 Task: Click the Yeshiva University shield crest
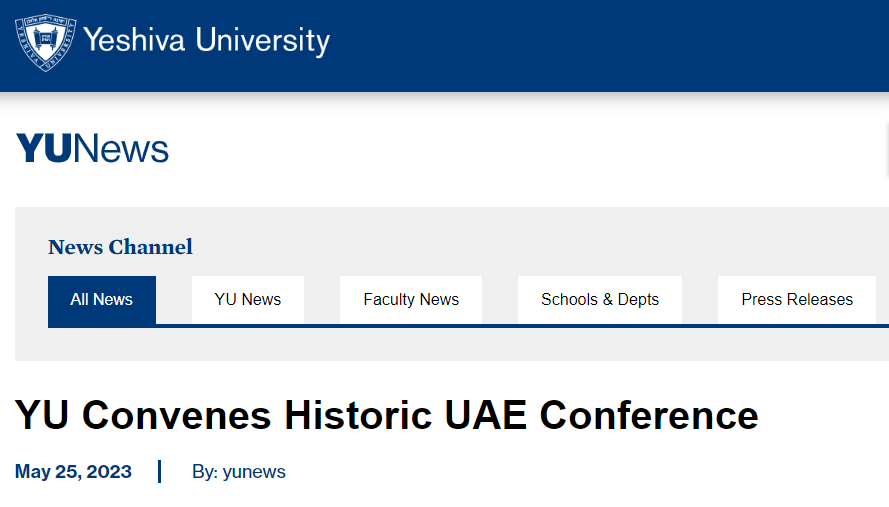(45, 42)
